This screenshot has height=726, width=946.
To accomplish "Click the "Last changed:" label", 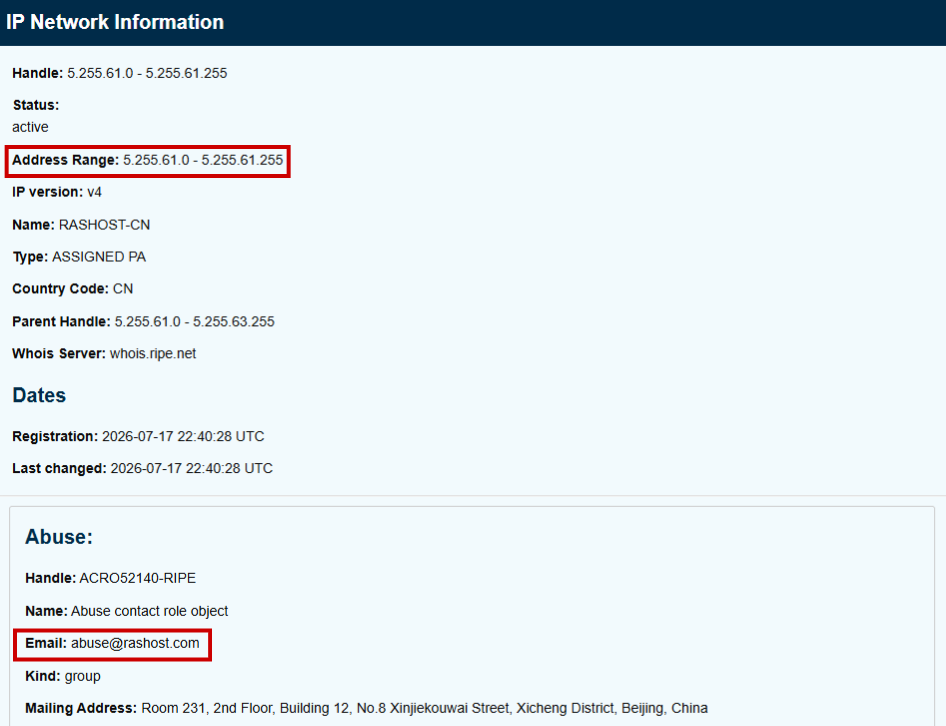I will click(59, 469).
